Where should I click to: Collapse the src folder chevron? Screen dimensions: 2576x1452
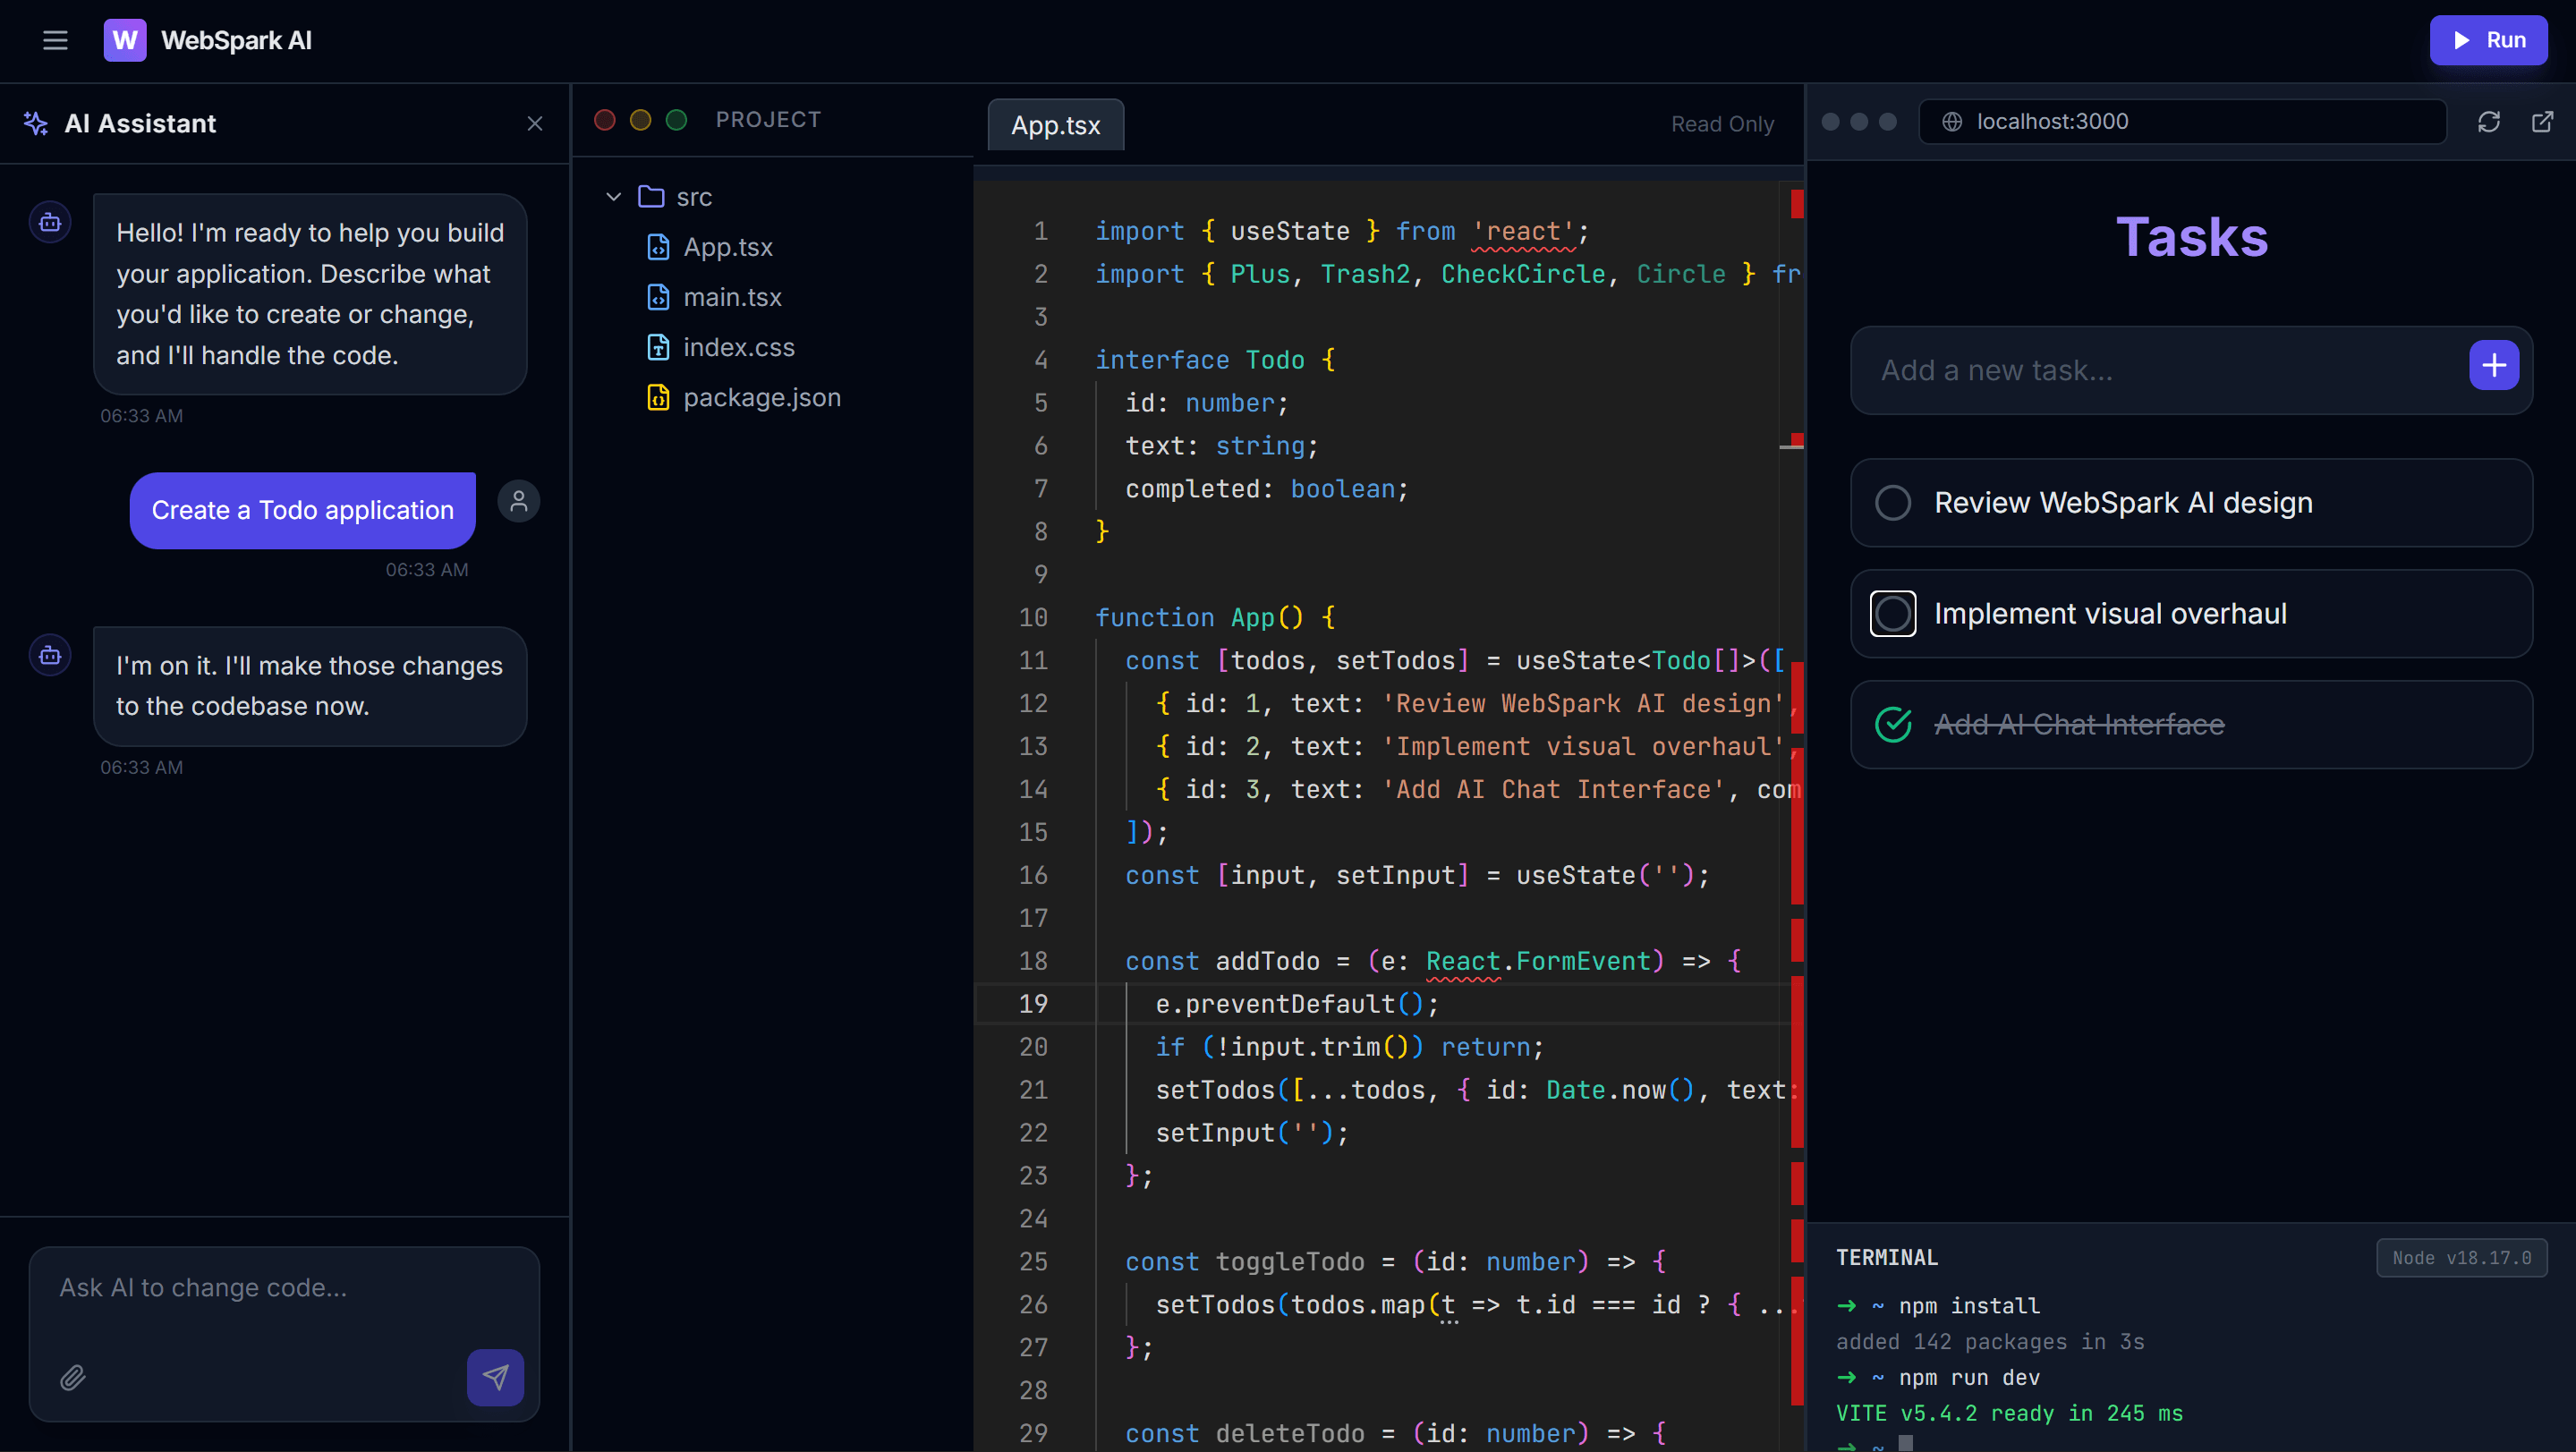[x=613, y=197]
